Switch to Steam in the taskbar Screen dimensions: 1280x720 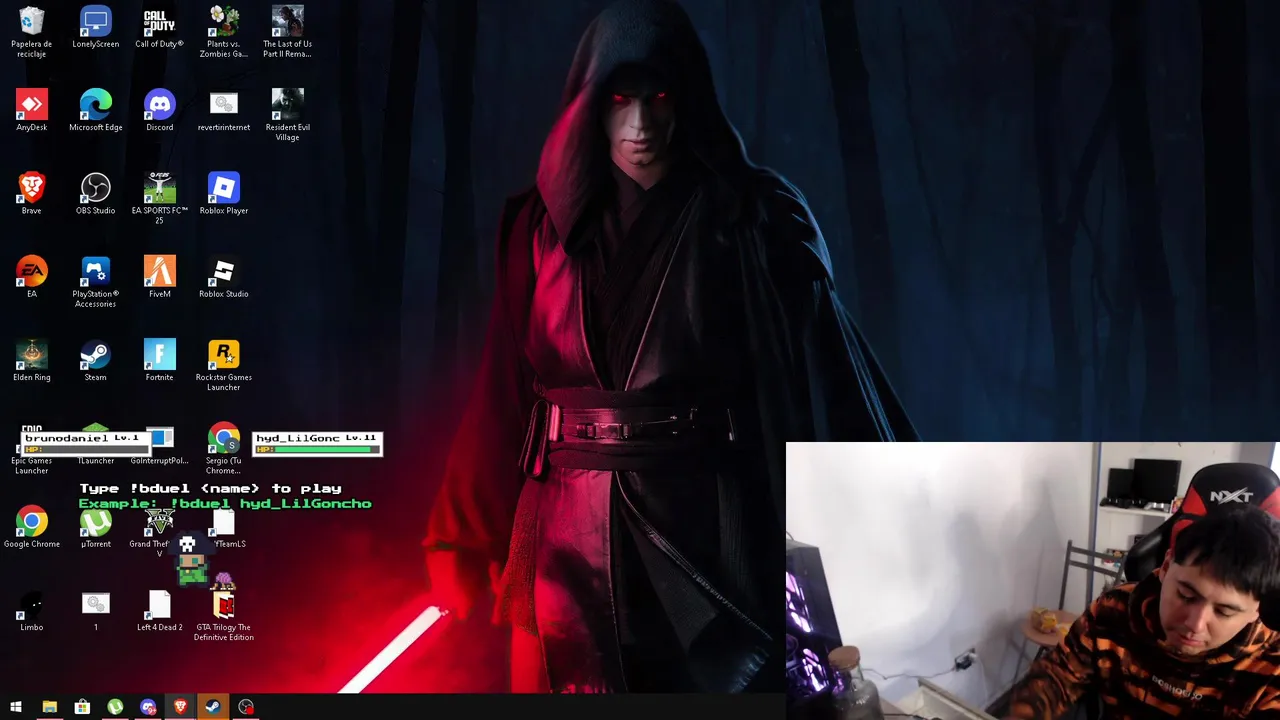[x=213, y=707]
